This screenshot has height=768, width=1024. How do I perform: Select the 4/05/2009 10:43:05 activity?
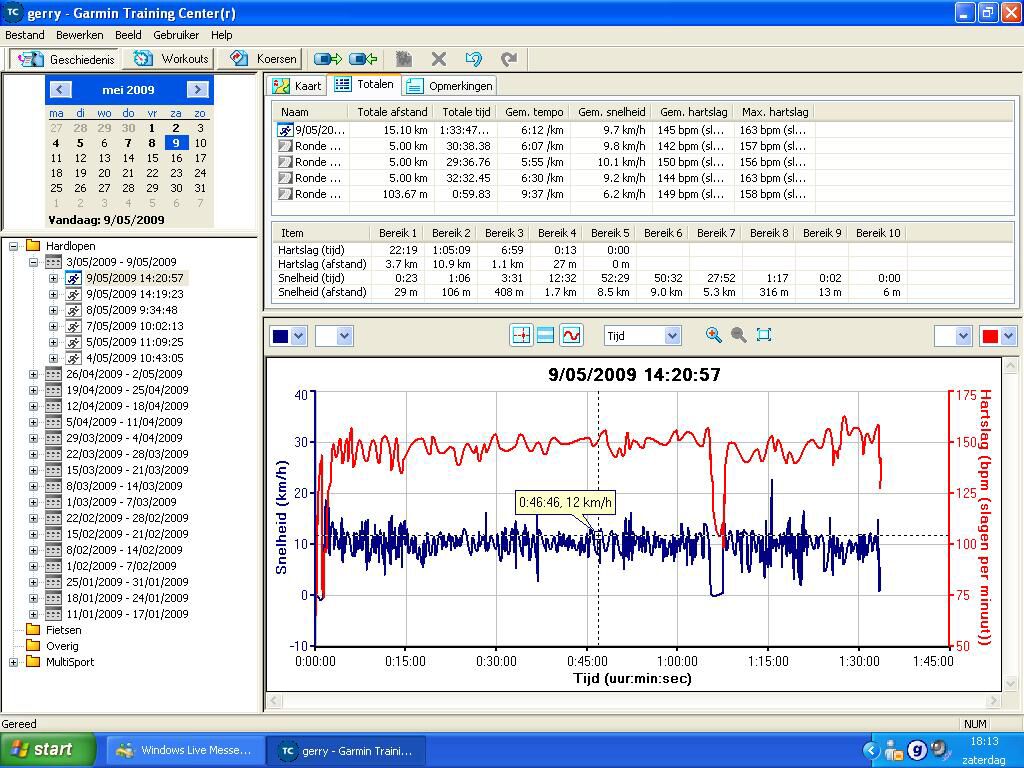135,358
